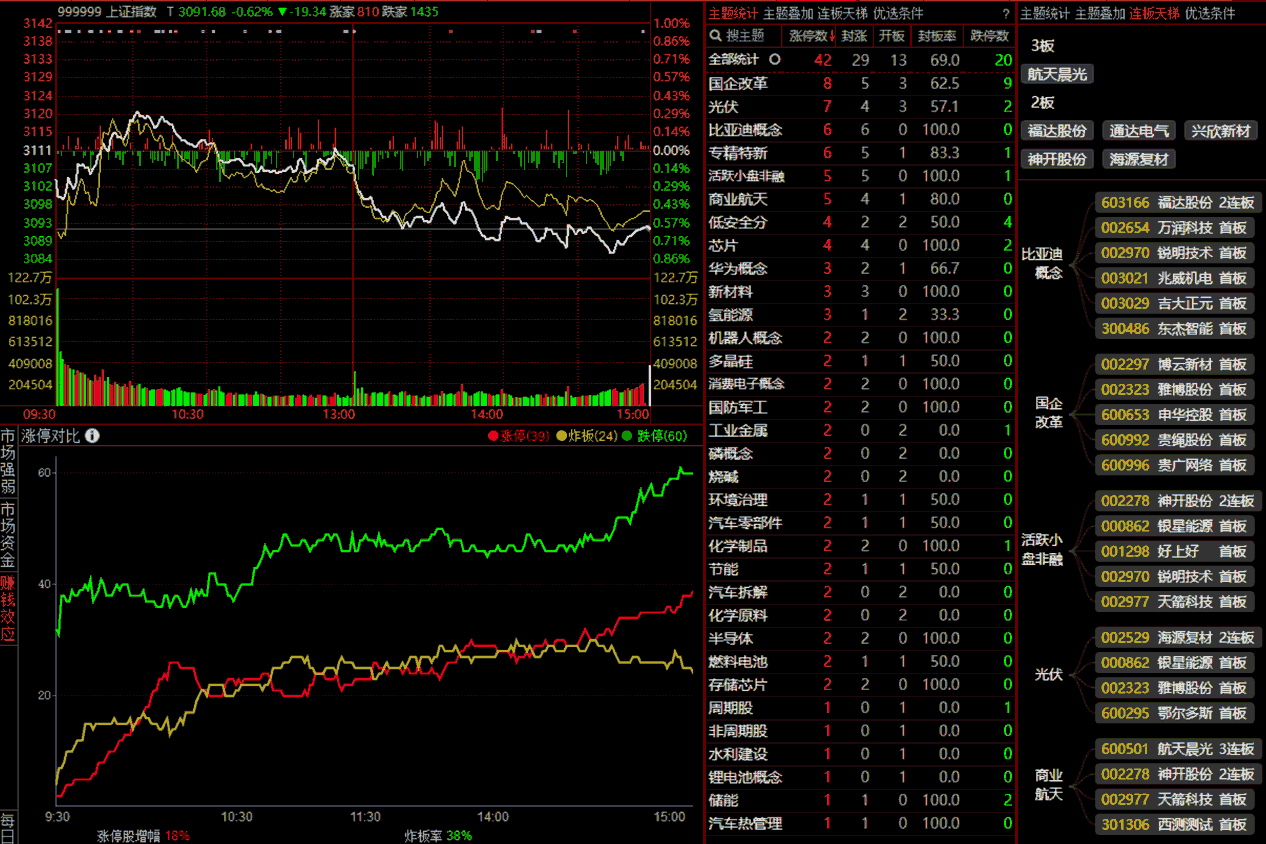Click the question mark help icon
Screen dimensions: 1266x844
point(1006,14)
